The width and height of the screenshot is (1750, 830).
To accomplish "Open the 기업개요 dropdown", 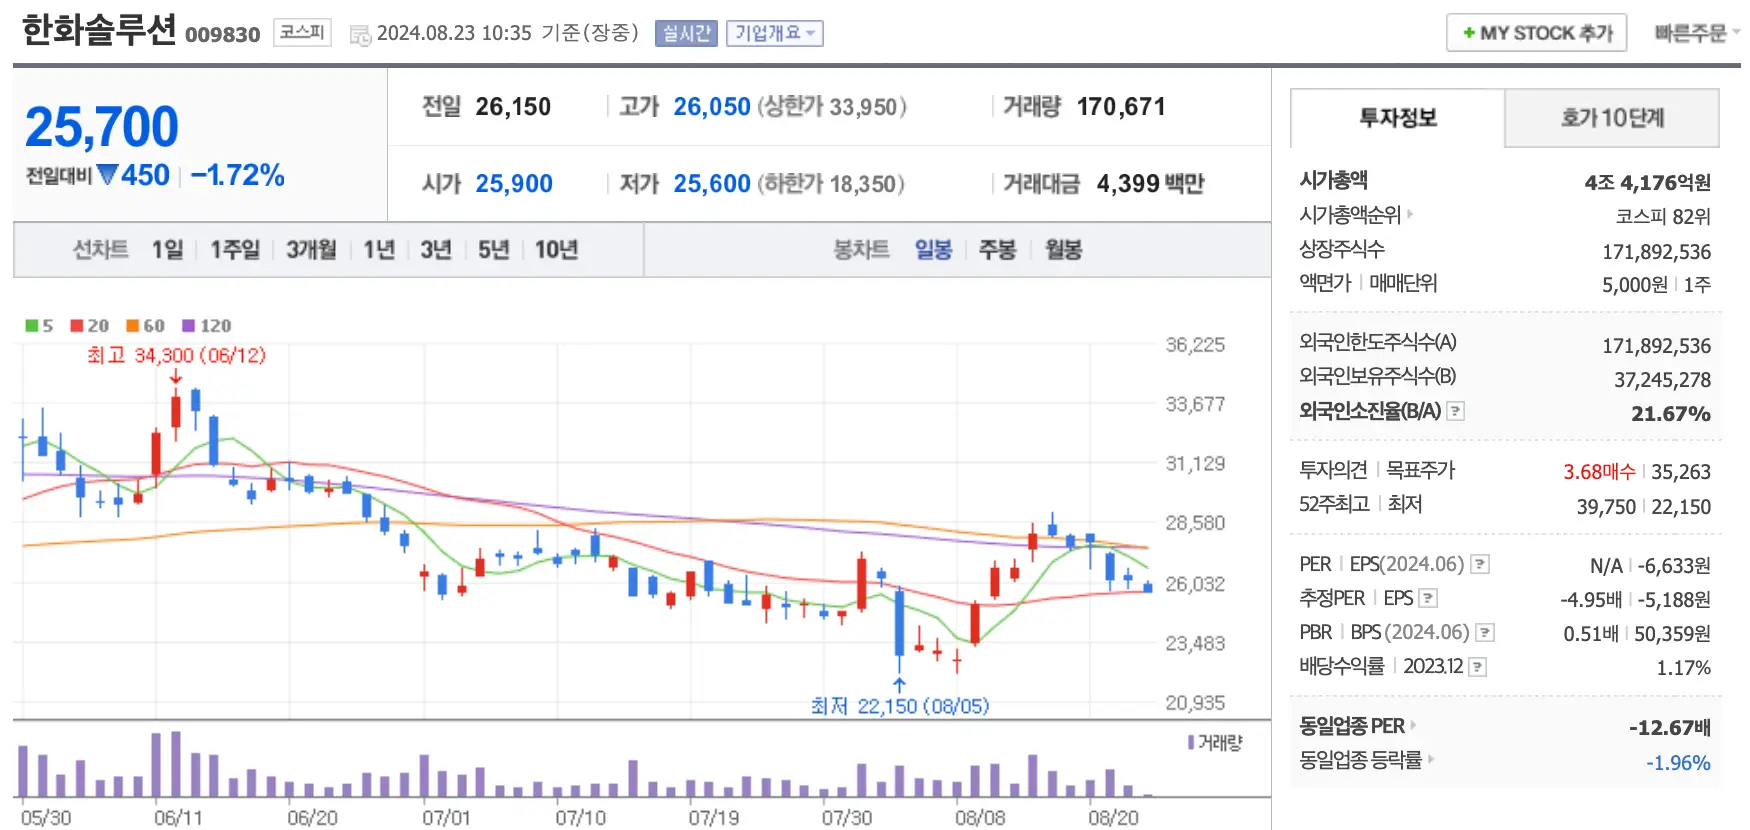I will (775, 33).
